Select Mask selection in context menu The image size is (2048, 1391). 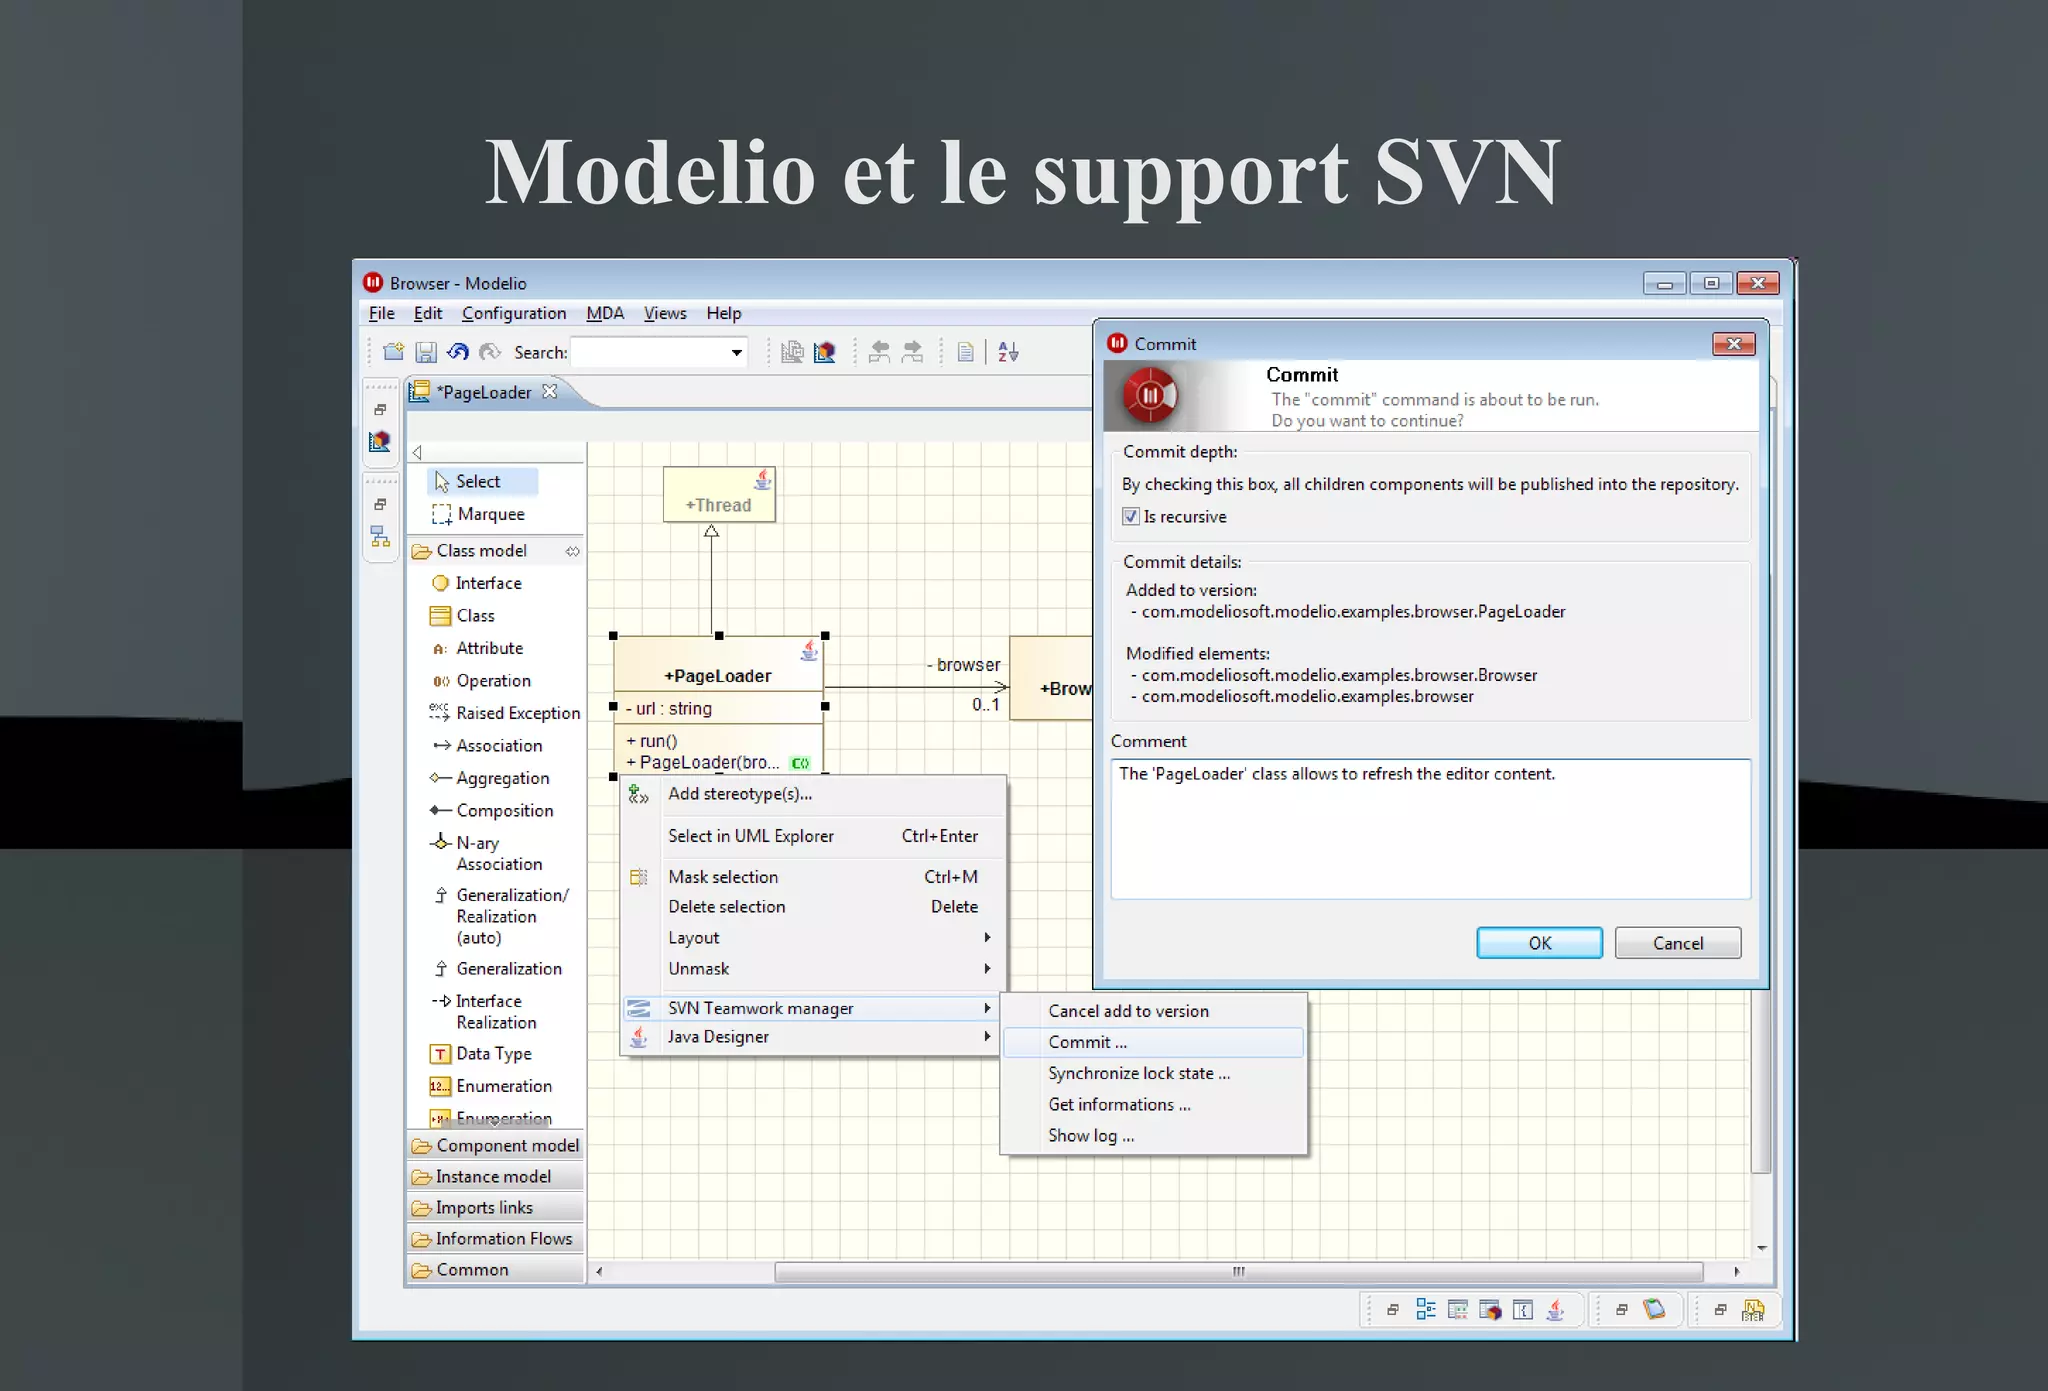click(x=812, y=877)
